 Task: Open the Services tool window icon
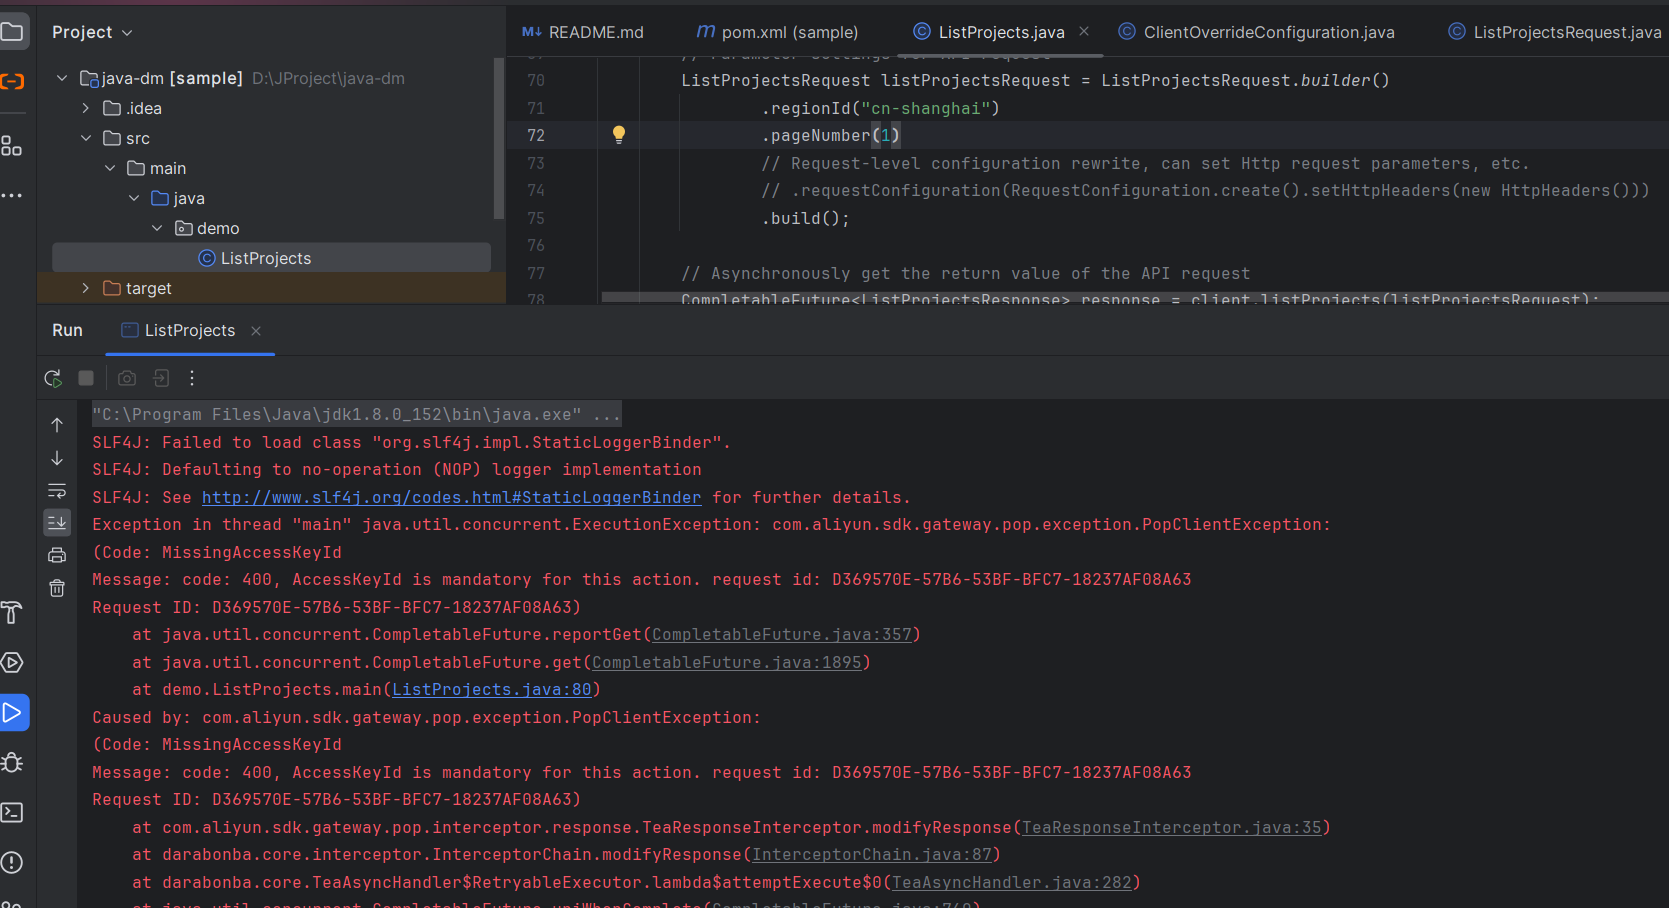coord(12,663)
